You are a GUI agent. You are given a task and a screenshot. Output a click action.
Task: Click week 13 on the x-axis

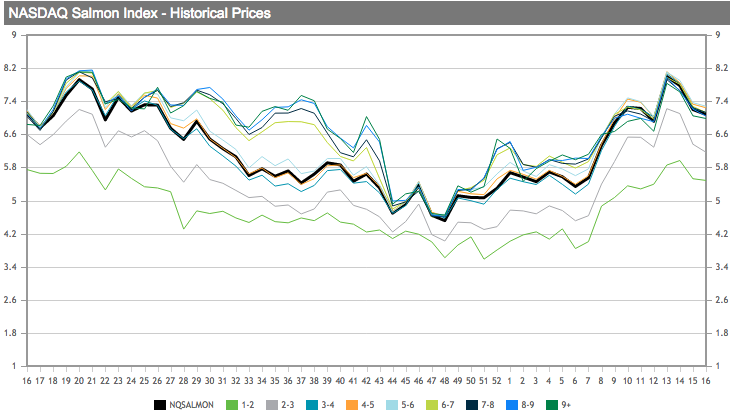pyautogui.click(x=666, y=381)
